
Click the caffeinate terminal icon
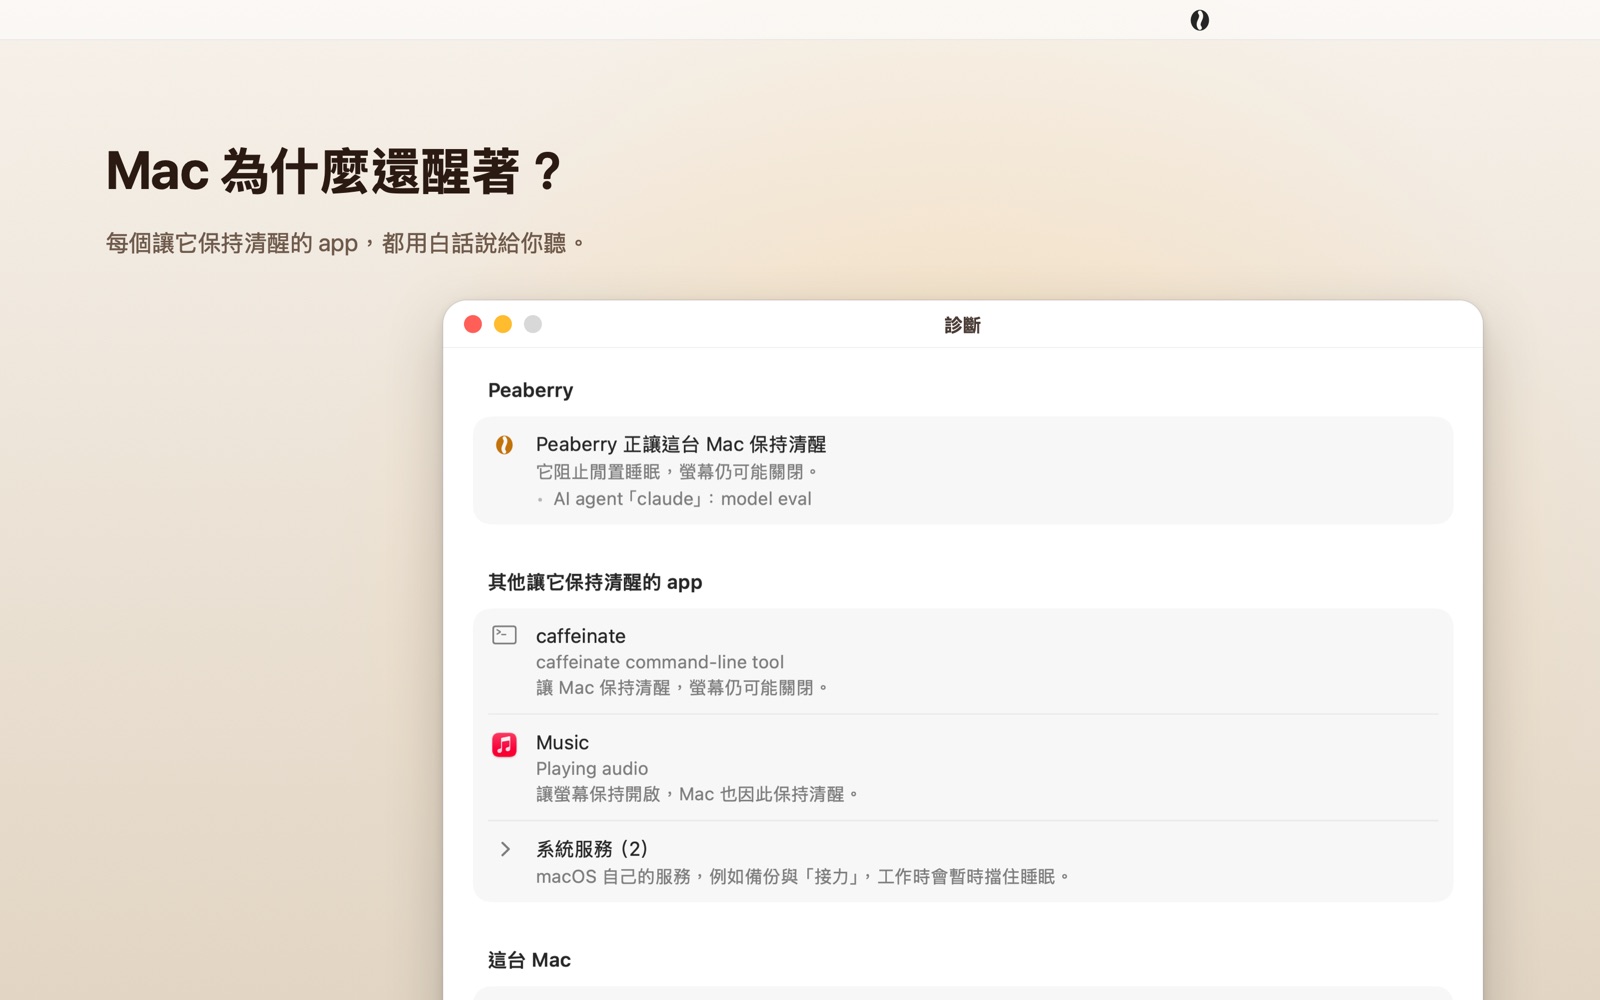504,635
